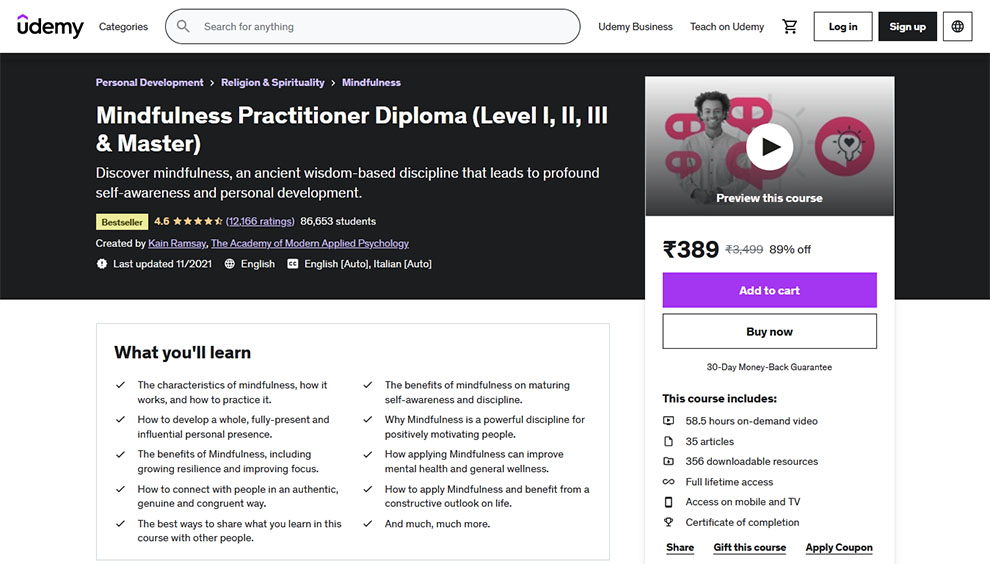This screenshot has width=990, height=564.
Task: Open the 12,166 ratings link
Action: (x=260, y=222)
